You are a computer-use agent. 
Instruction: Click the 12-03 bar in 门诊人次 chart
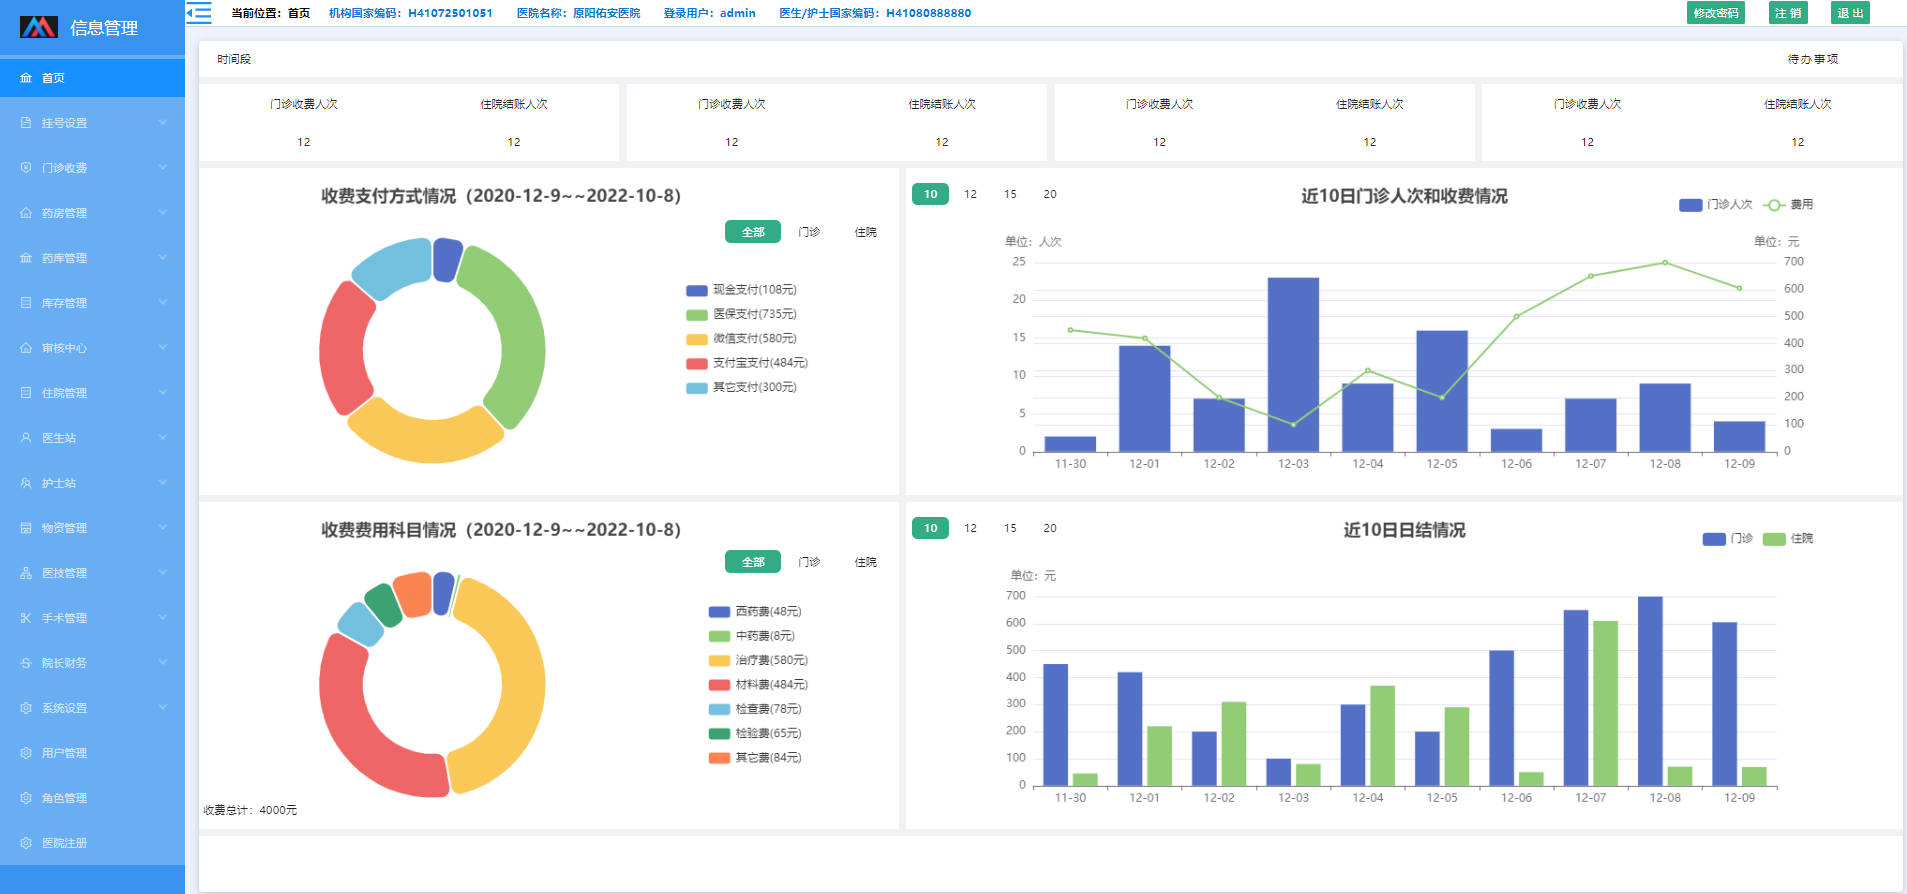click(1293, 364)
